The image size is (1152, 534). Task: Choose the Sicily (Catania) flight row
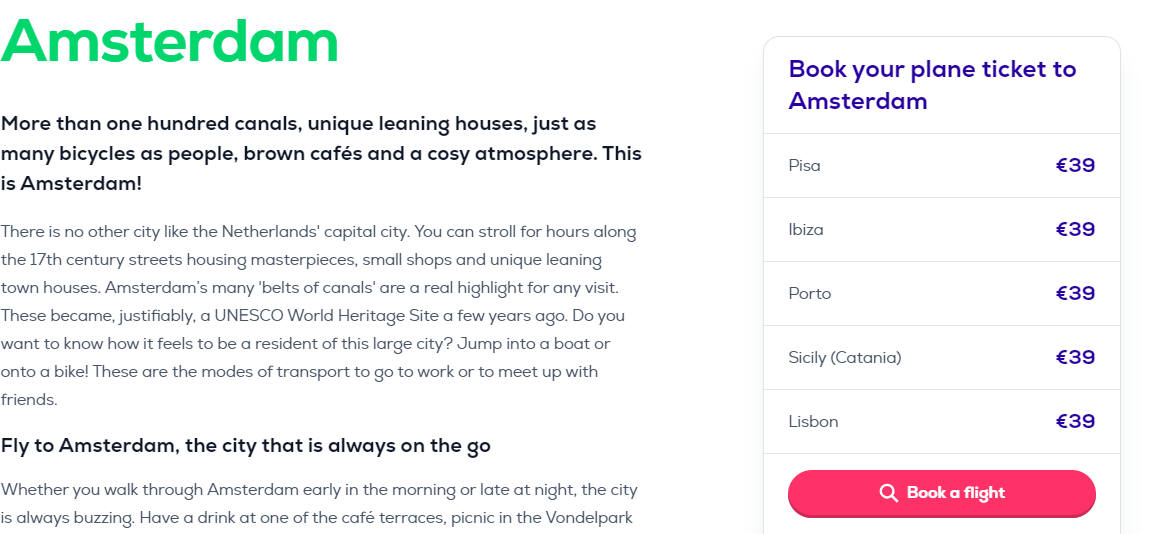(942, 358)
